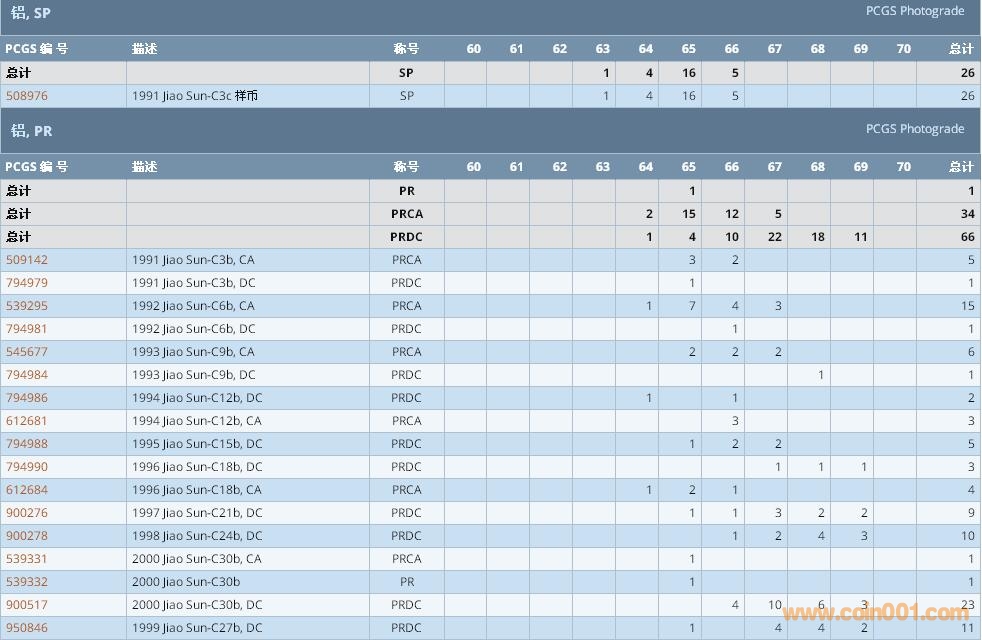The width and height of the screenshot is (982, 640).
Task: Select the 900278 PCGS number link
Action: [27, 536]
